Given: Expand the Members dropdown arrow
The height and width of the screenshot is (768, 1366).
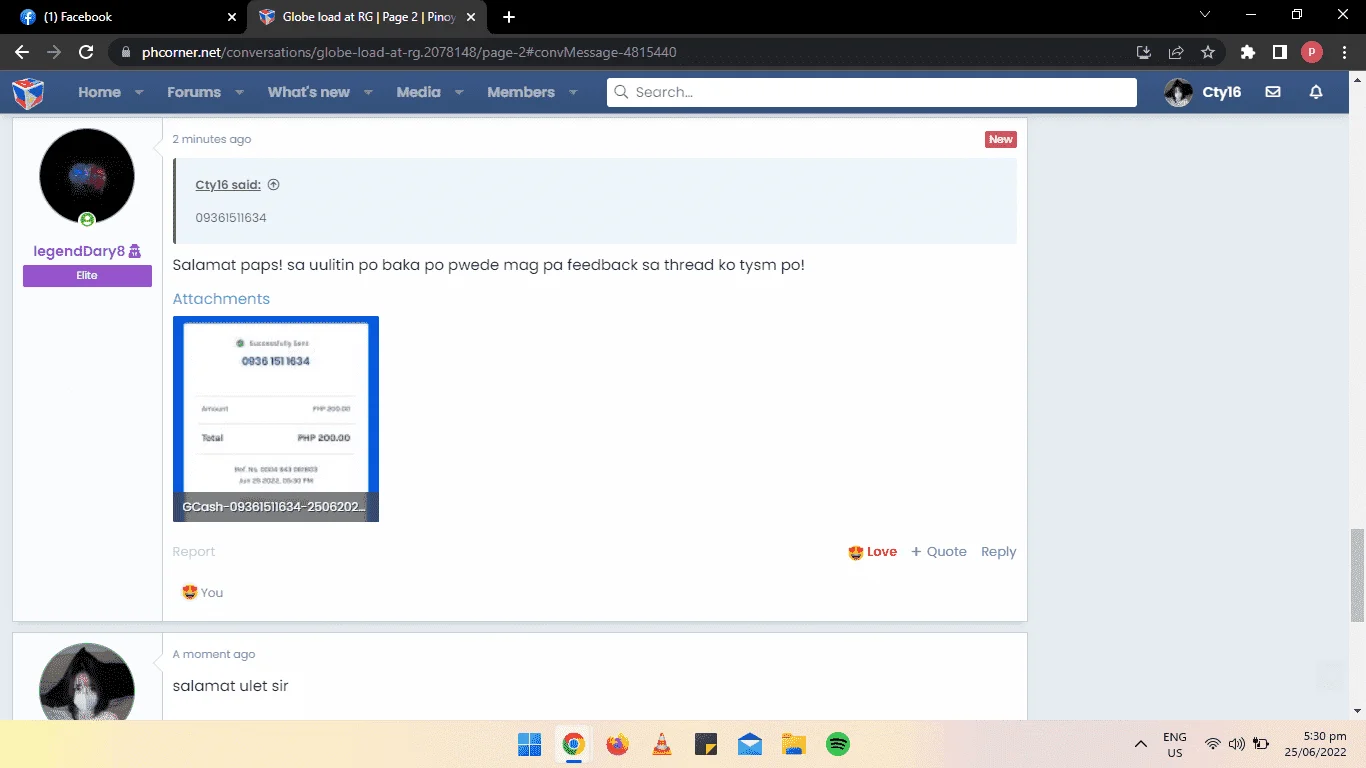Looking at the screenshot, I should (x=573, y=92).
